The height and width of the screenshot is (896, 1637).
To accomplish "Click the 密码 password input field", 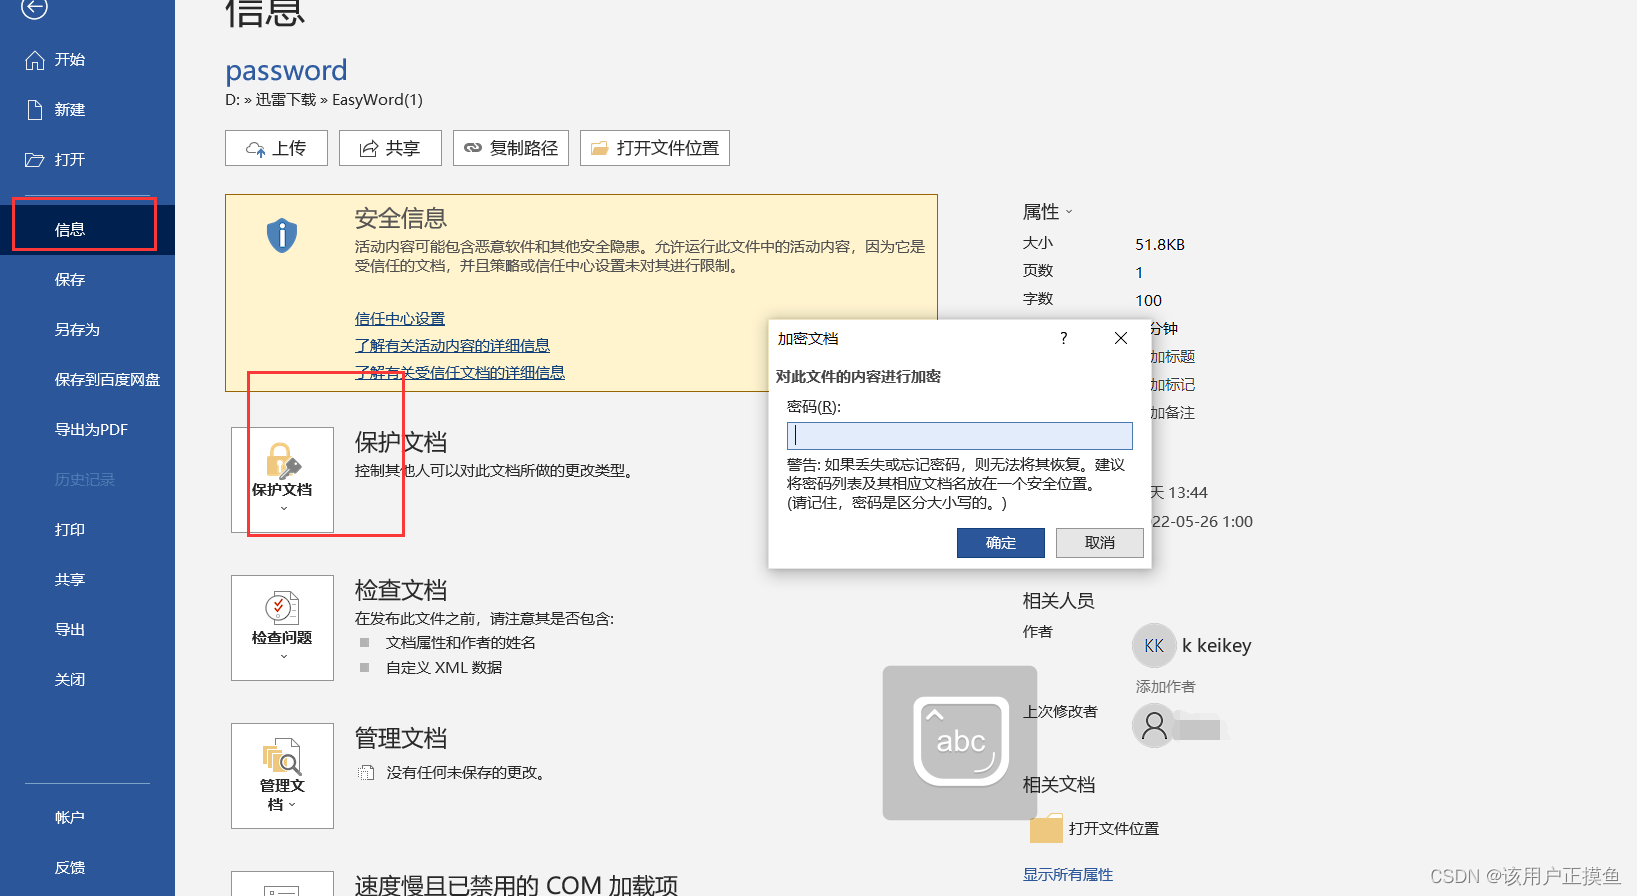I will click(x=960, y=436).
